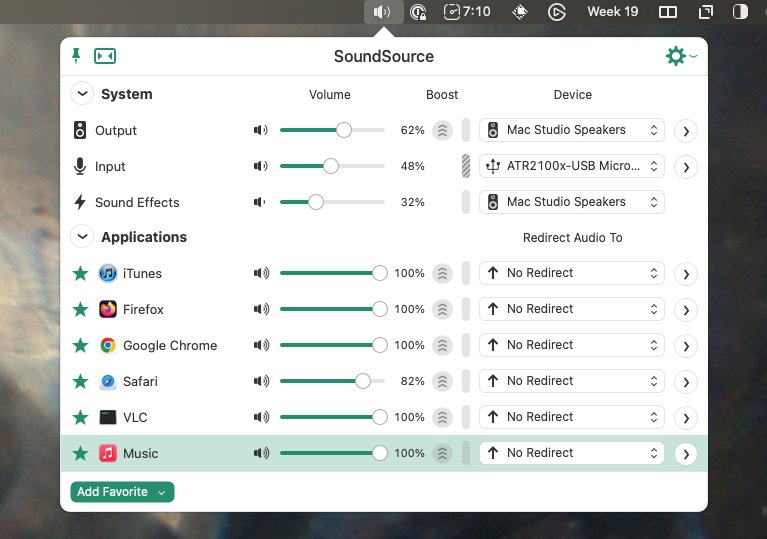Image resolution: width=767 pixels, height=539 pixels.
Task: Click the Safari app icon
Action: pyautogui.click(x=108, y=381)
